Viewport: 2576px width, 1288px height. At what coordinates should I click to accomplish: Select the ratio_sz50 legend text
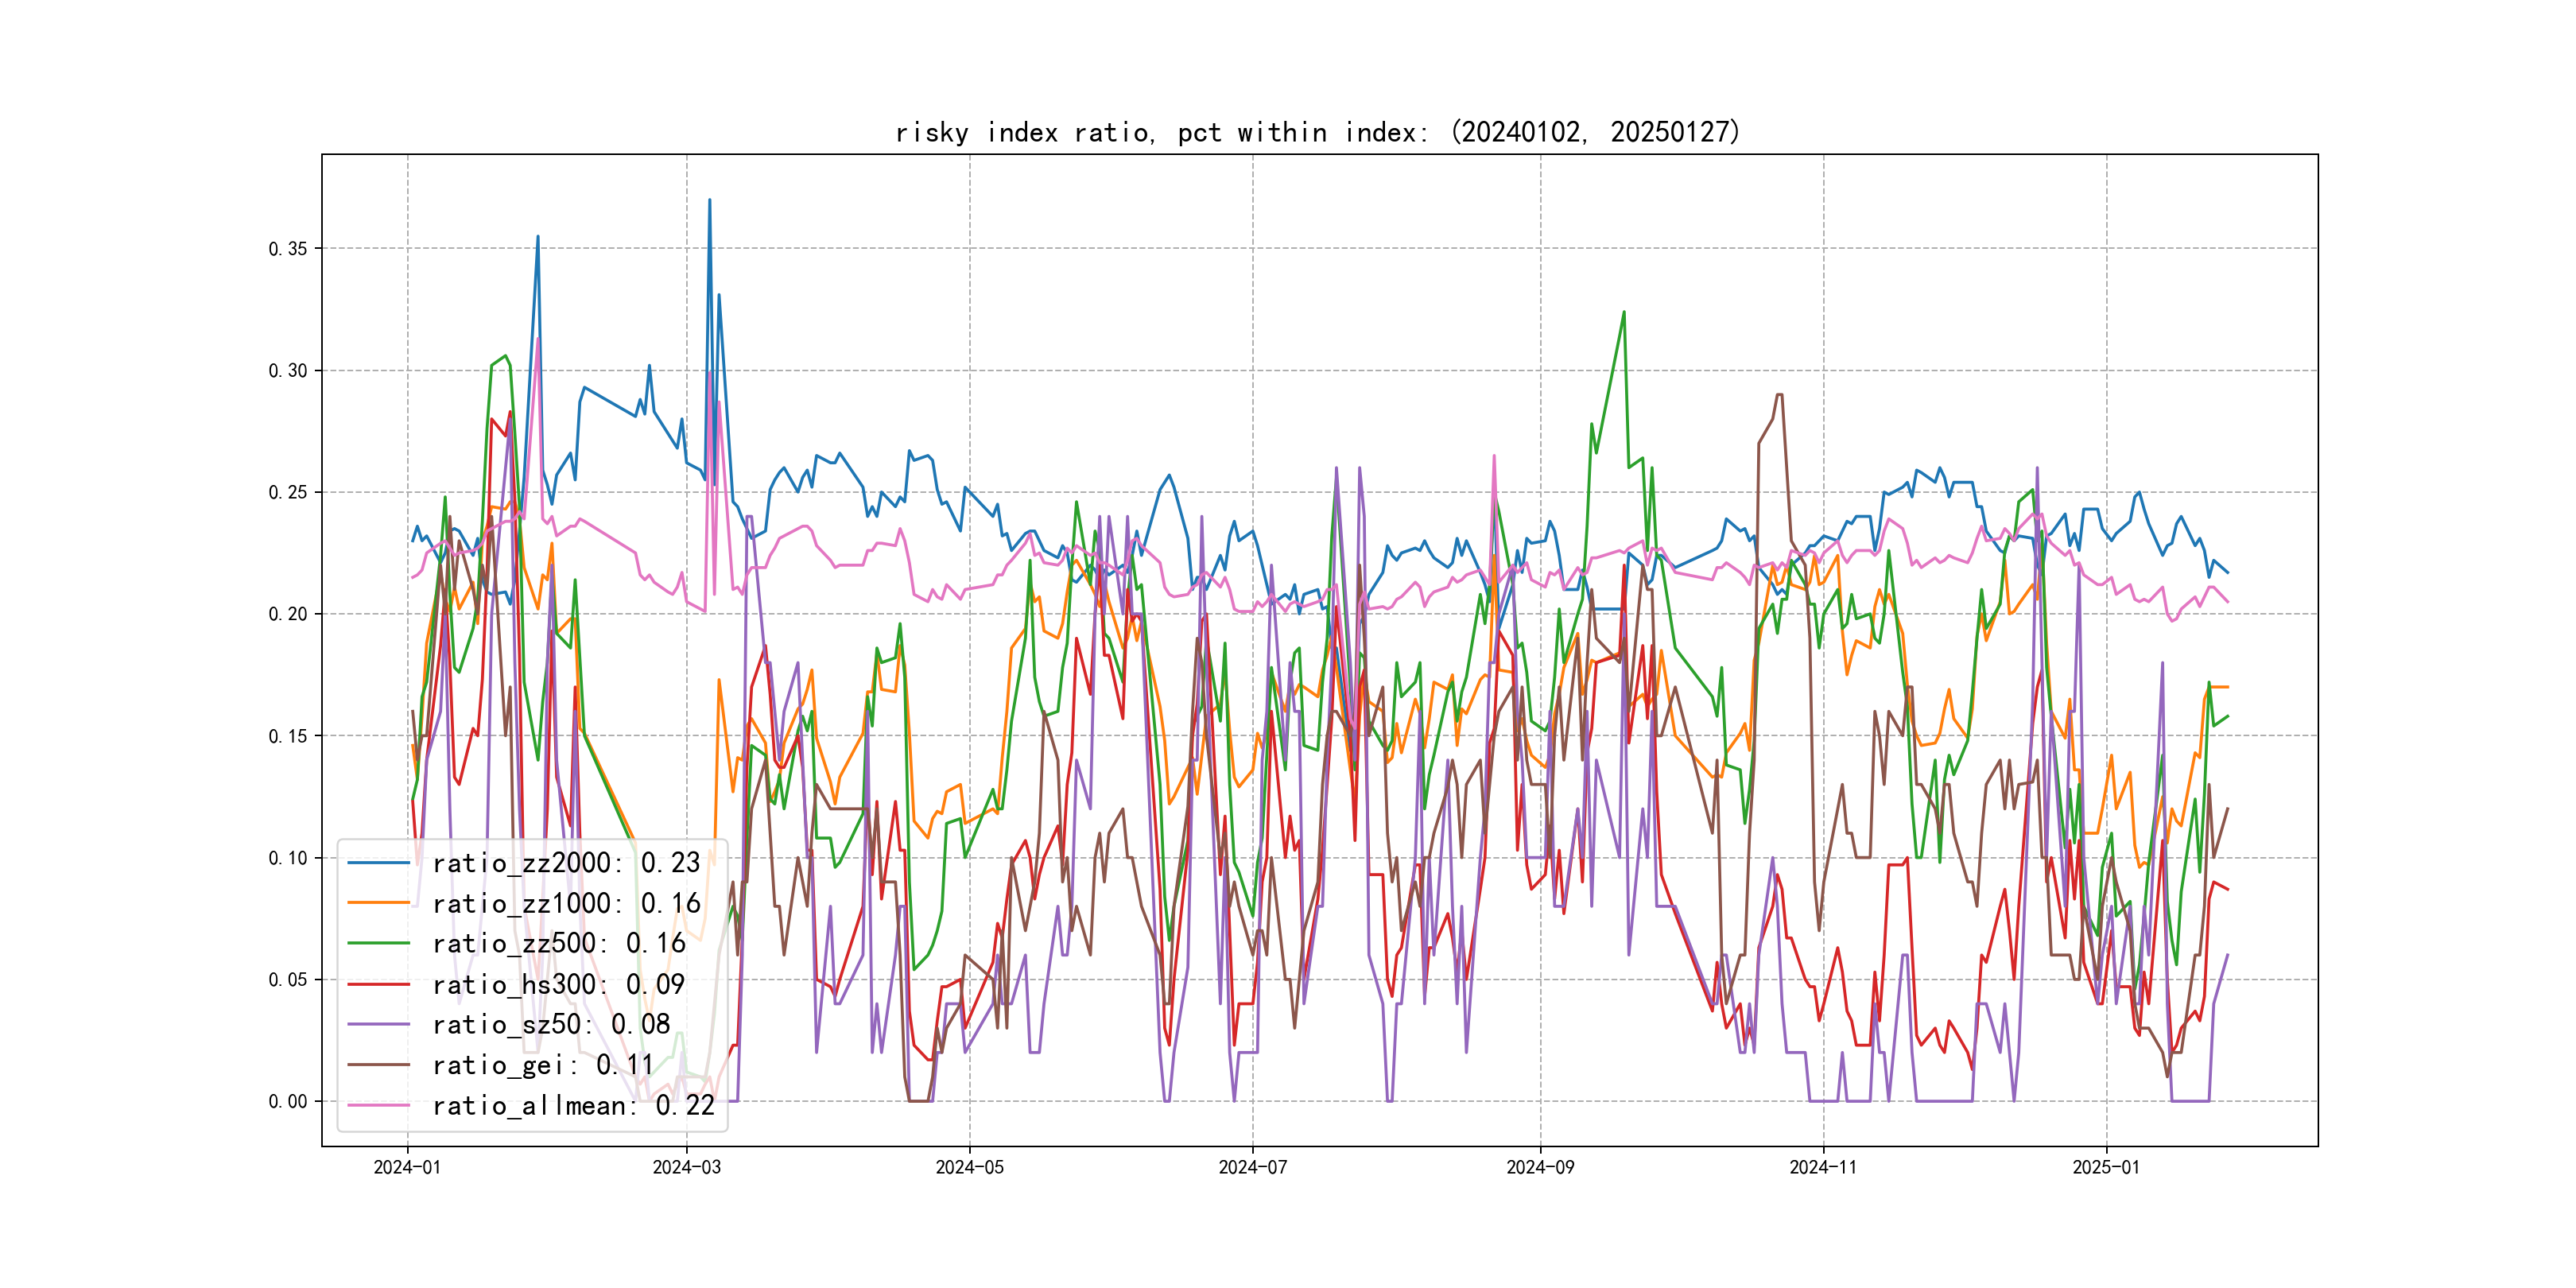(x=550, y=1025)
